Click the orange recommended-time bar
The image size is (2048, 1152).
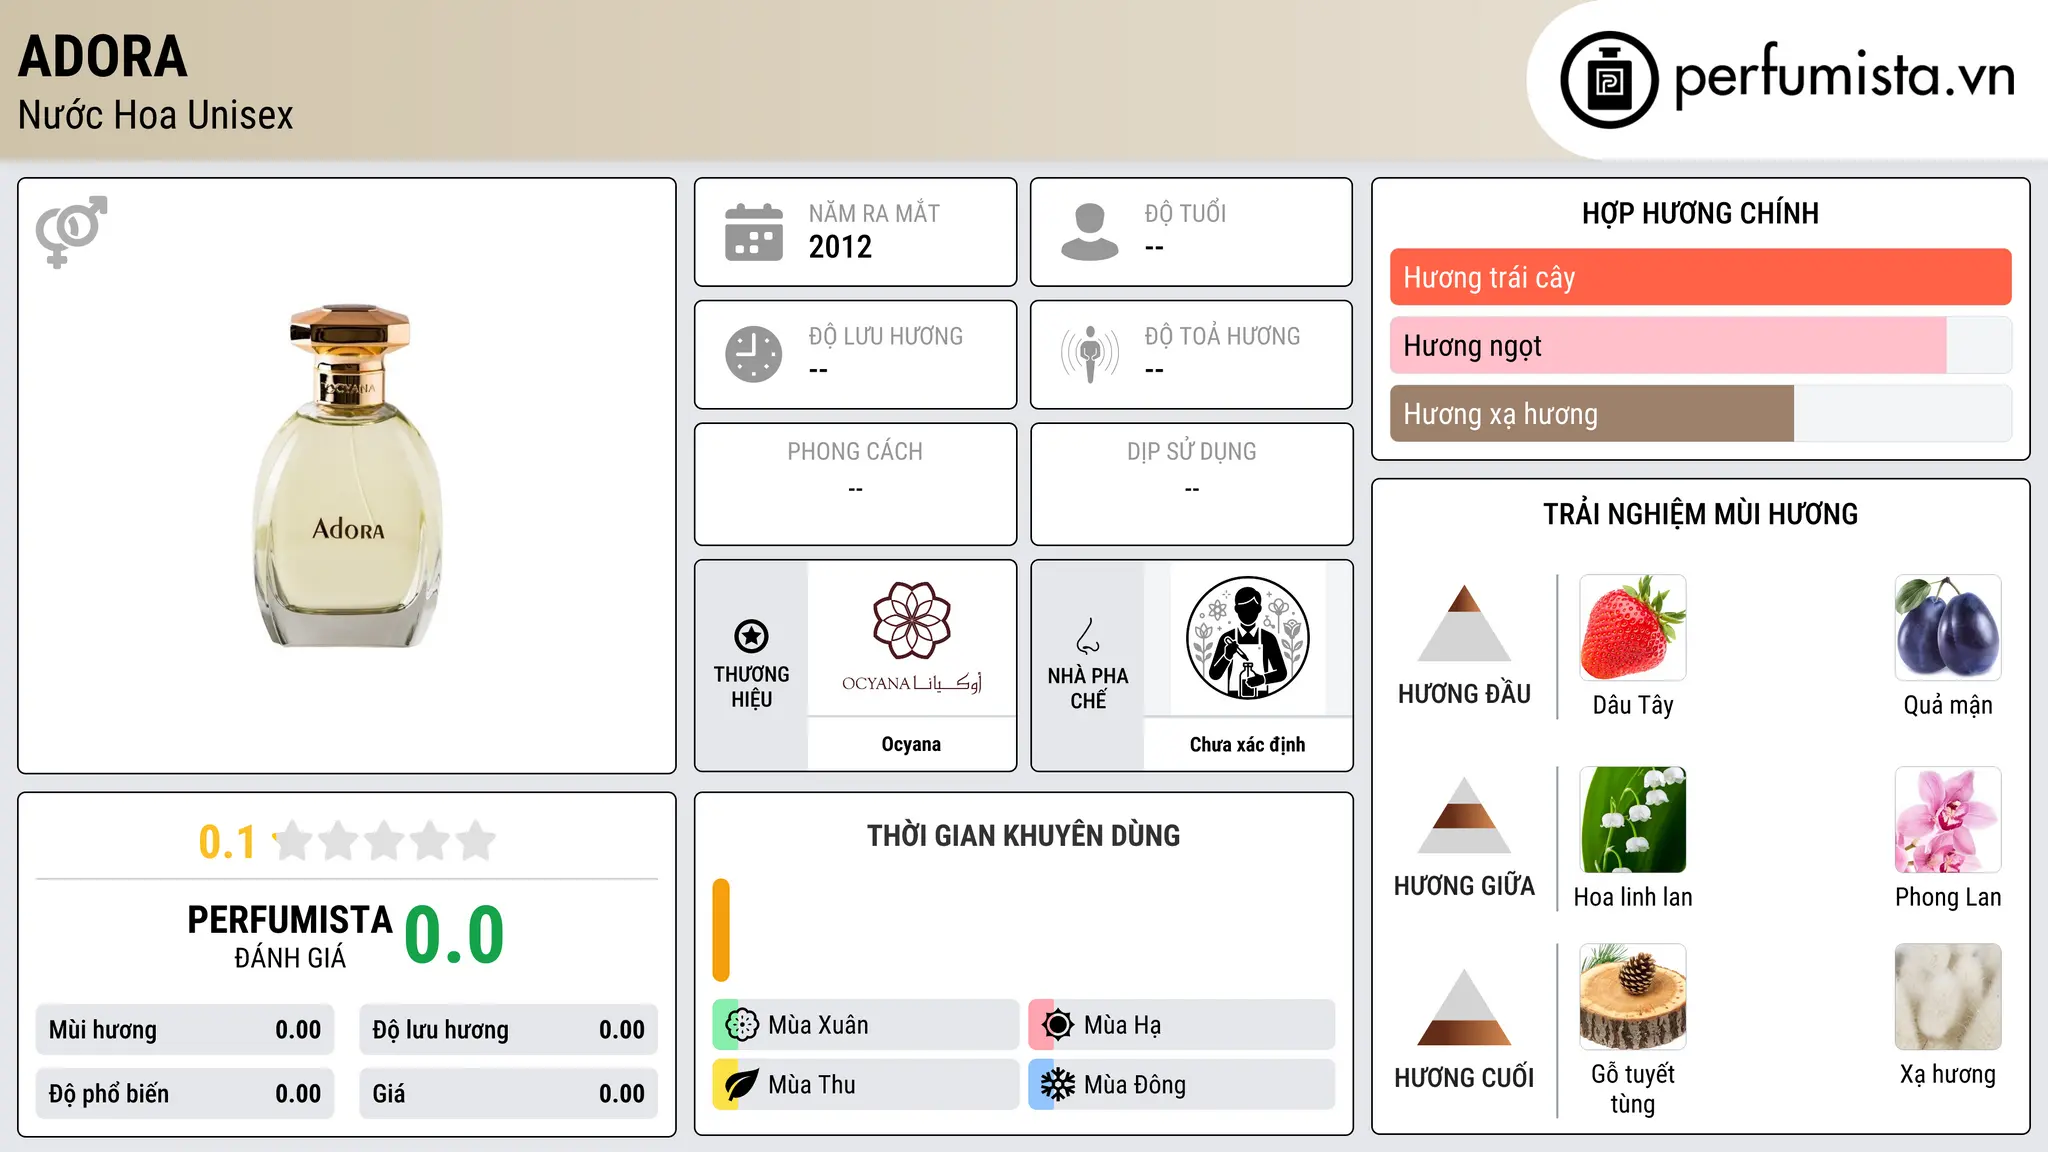tap(721, 930)
